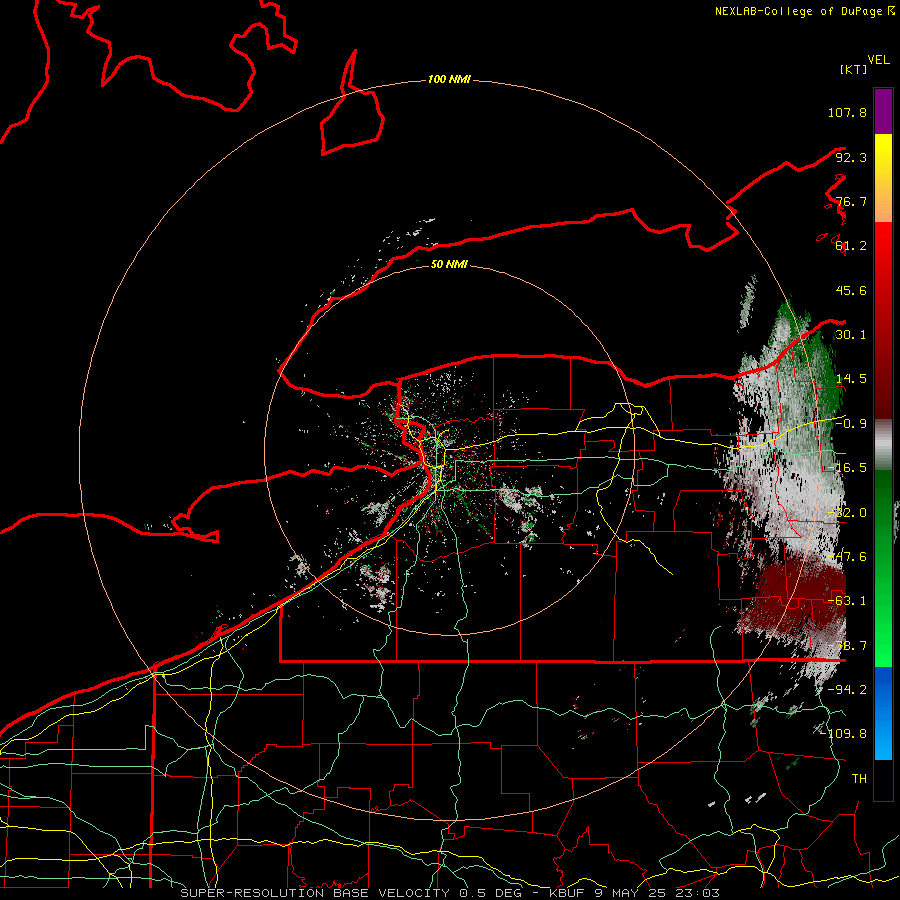The height and width of the screenshot is (900, 900).
Task: Click the -63.1 legend value
Action: tap(847, 601)
